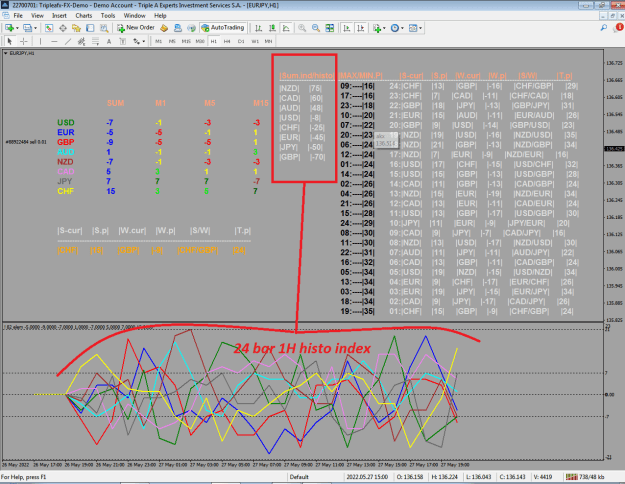Click the Default profile status bar
Viewport: 625px width, 484px height.
click(x=299, y=477)
